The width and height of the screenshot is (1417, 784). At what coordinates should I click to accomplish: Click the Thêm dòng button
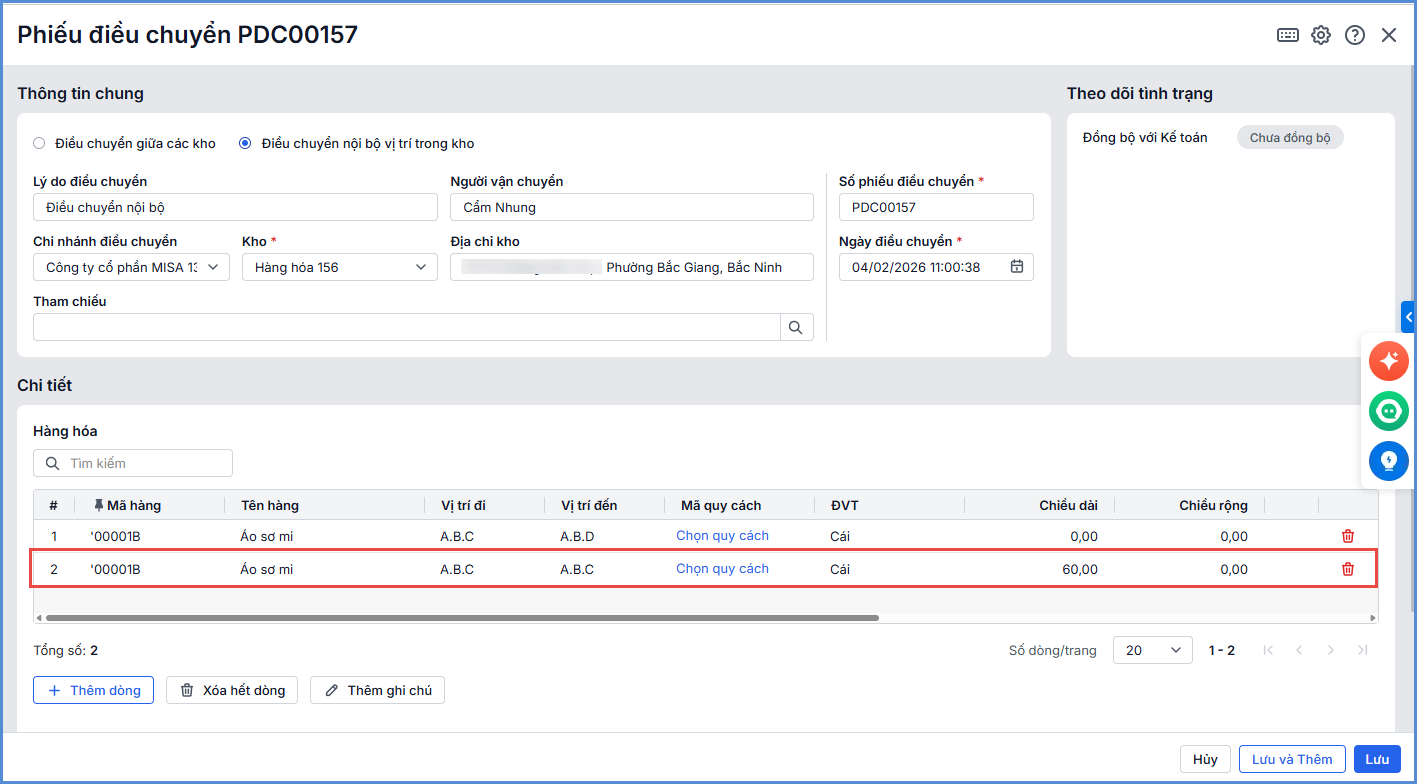point(93,690)
